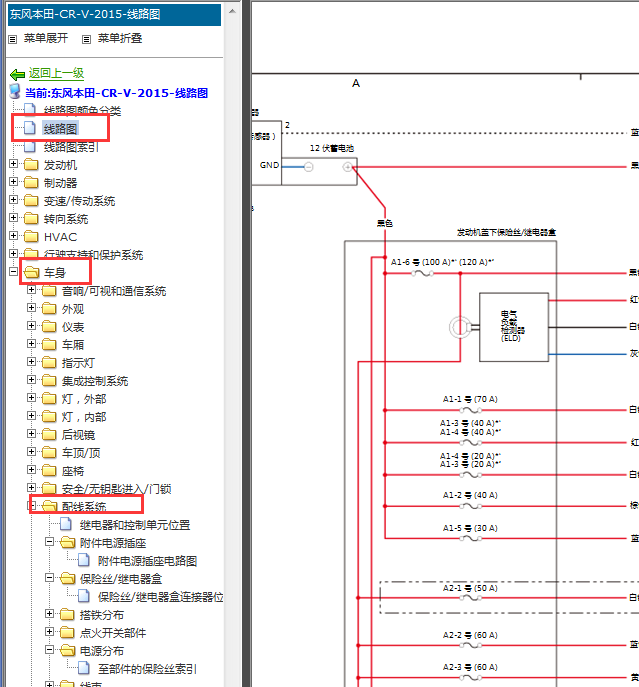
Task: Expand 音响/可视和通信系统 folder
Action: (x=32, y=290)
